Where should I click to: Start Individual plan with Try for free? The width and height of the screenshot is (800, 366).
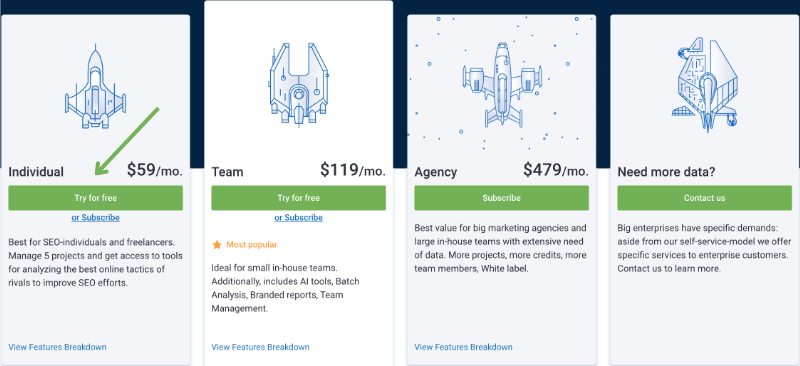(x=95, y=198)
